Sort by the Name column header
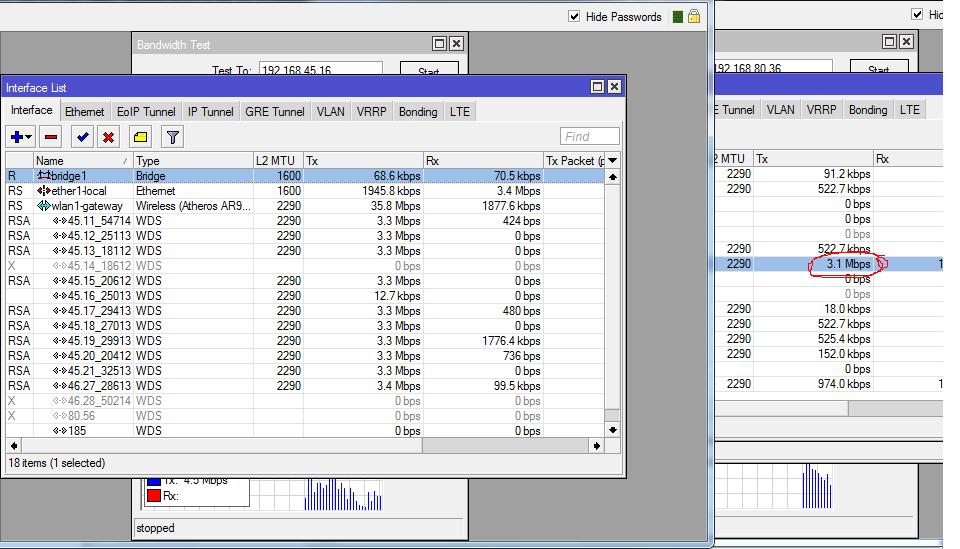 click(82, 161)
